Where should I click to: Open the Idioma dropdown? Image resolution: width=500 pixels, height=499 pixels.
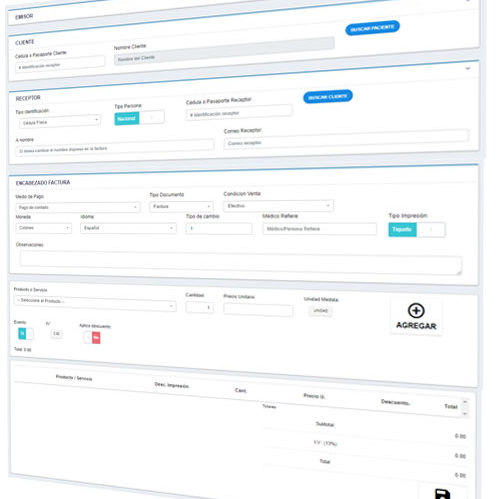pyautogui.click(x=128, y=228)
